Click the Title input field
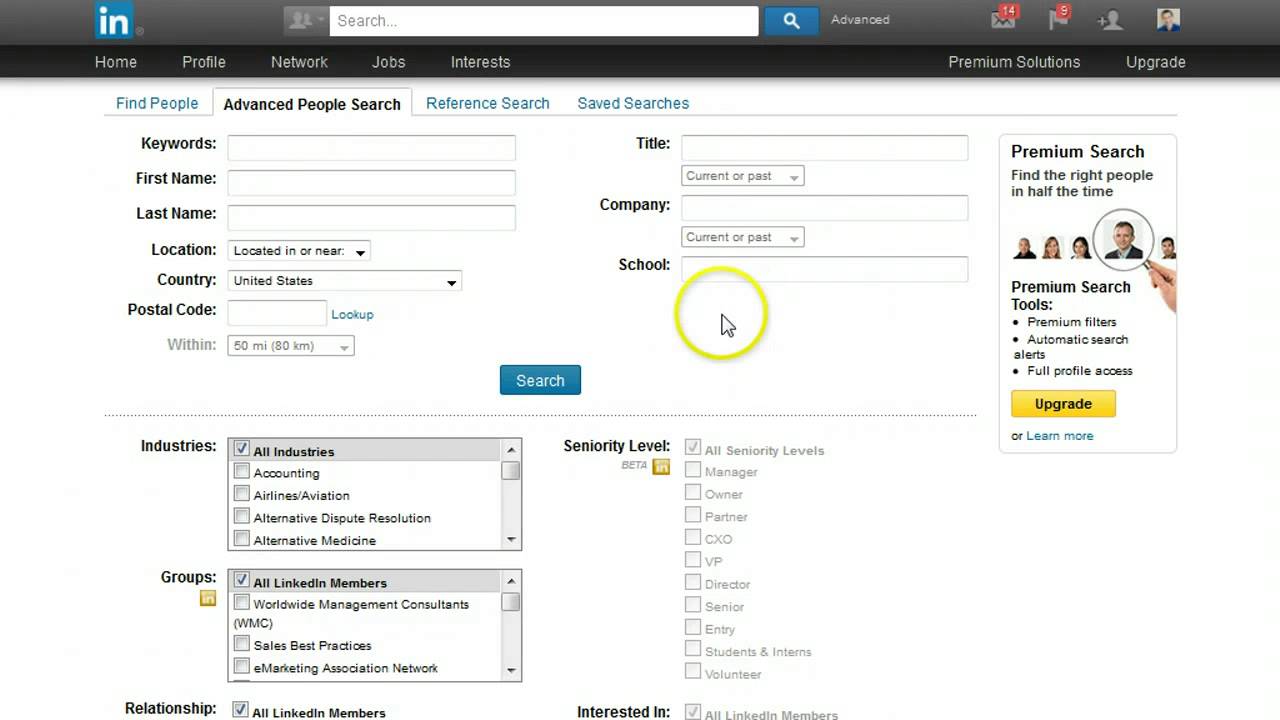Viewport: 1280px width, 720px height. coord(825,148)
